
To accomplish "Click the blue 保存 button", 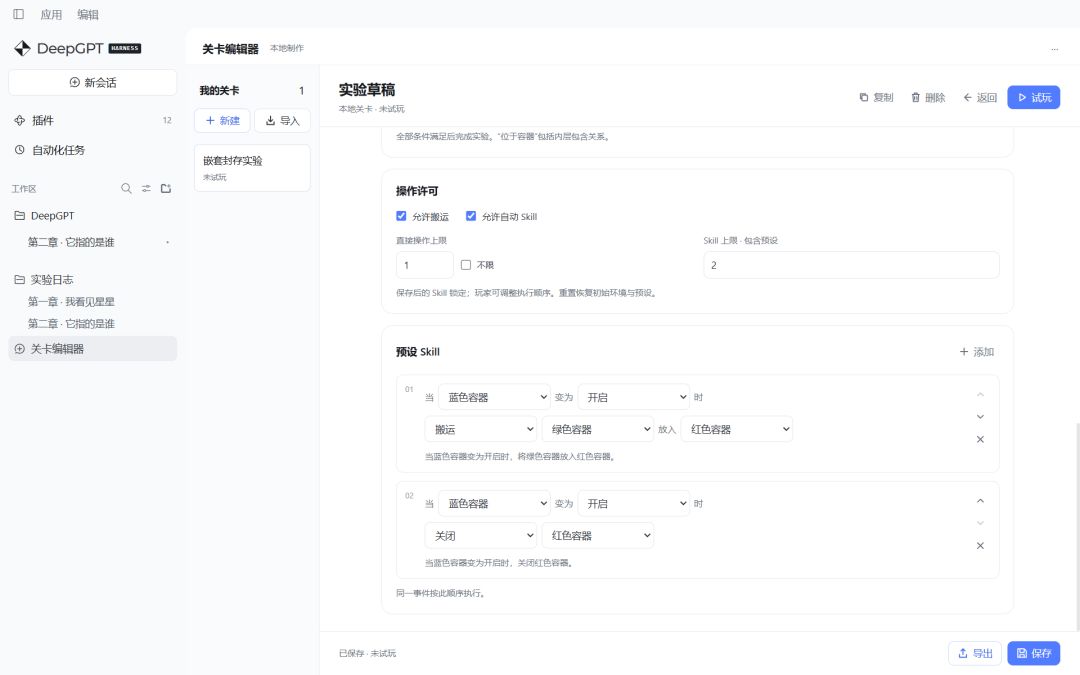I will click(1034, 653).
